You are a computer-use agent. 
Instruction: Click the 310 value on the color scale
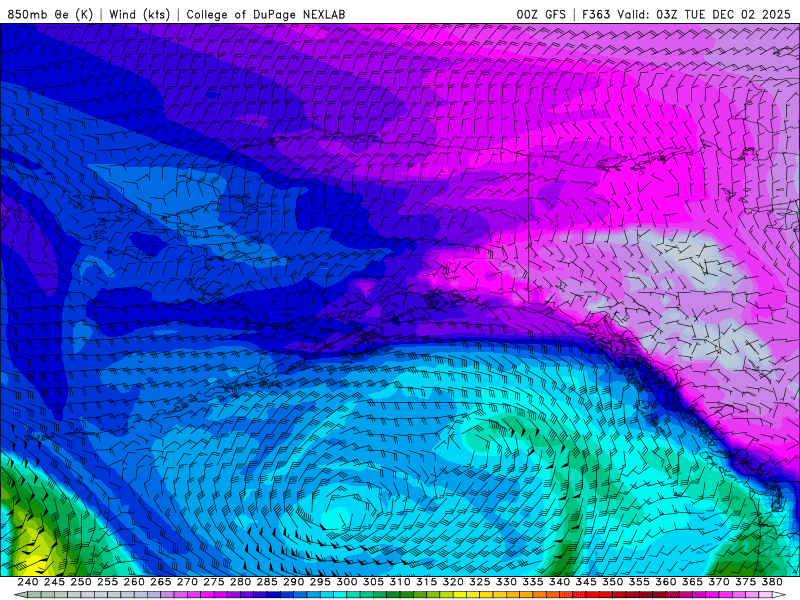tap(399, 582)
